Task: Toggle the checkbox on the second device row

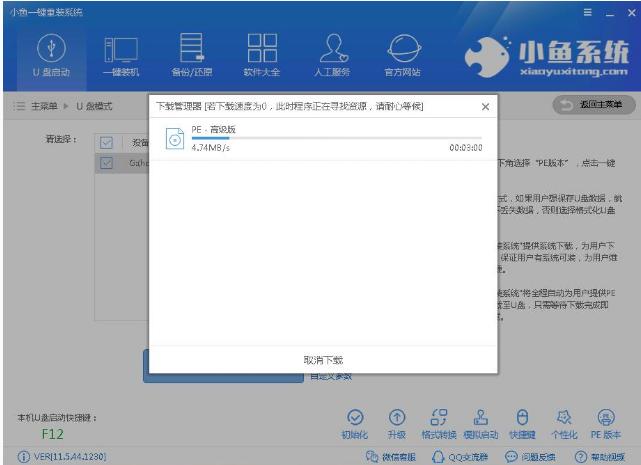Action: point(105,162)
